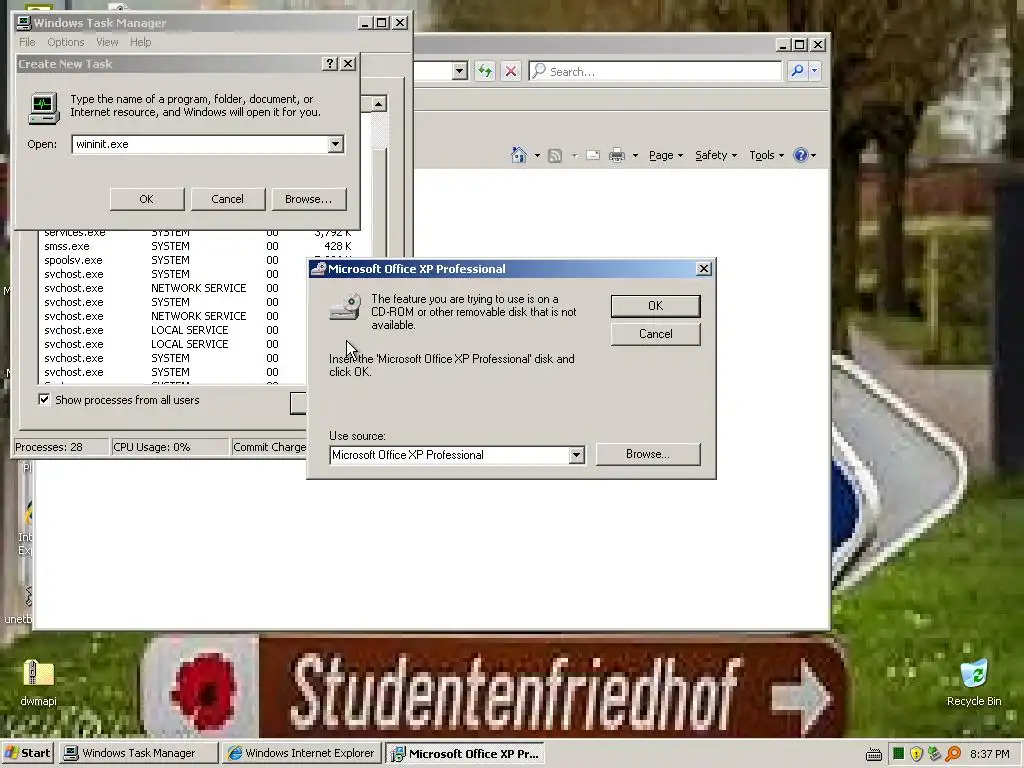Screen dimensions: 1024x768
Task: Expand the Help icon dropdown arrow
Action: [813, 156]
